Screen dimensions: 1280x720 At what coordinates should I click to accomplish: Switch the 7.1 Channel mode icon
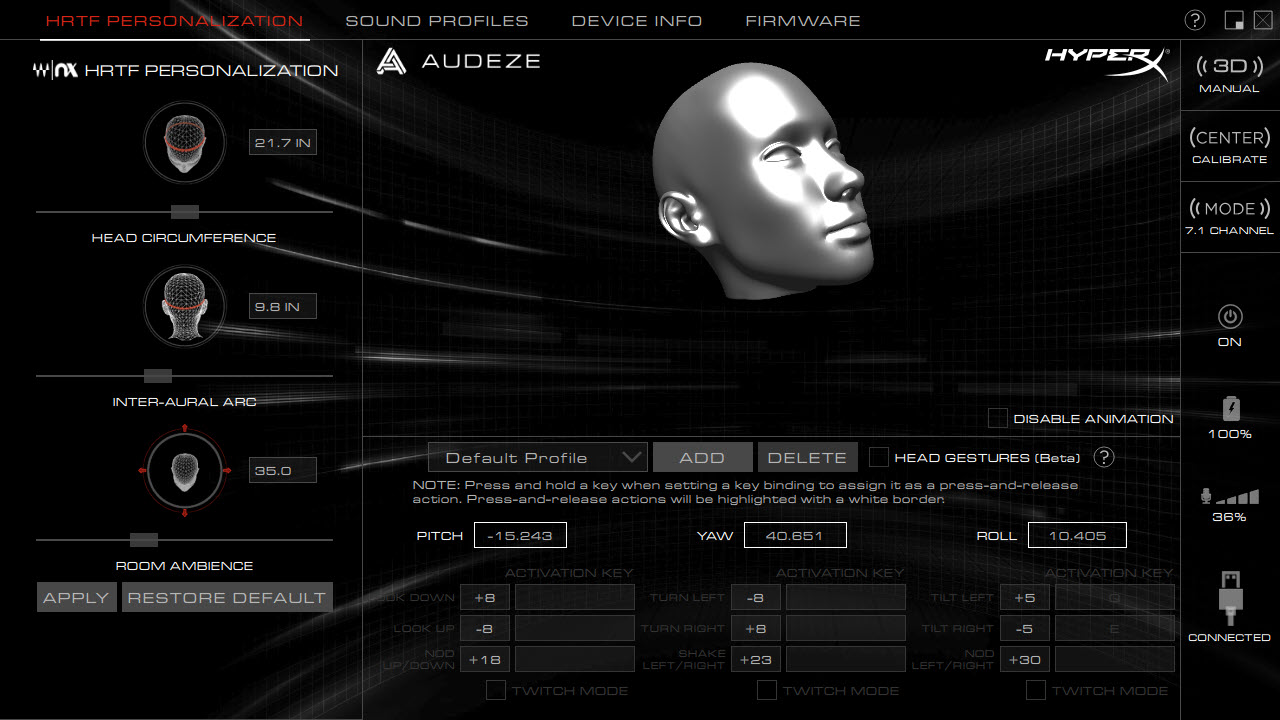pos(1230,208)
